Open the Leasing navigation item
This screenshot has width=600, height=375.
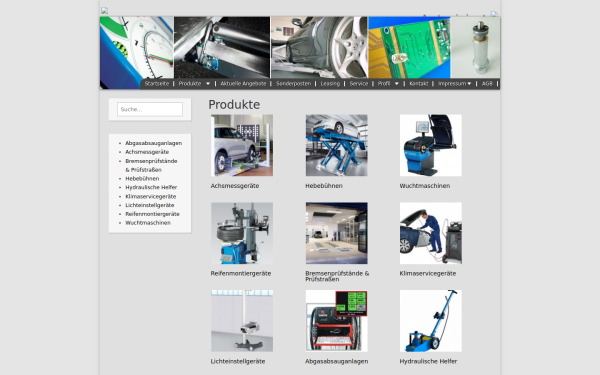[x=330, y=83]
